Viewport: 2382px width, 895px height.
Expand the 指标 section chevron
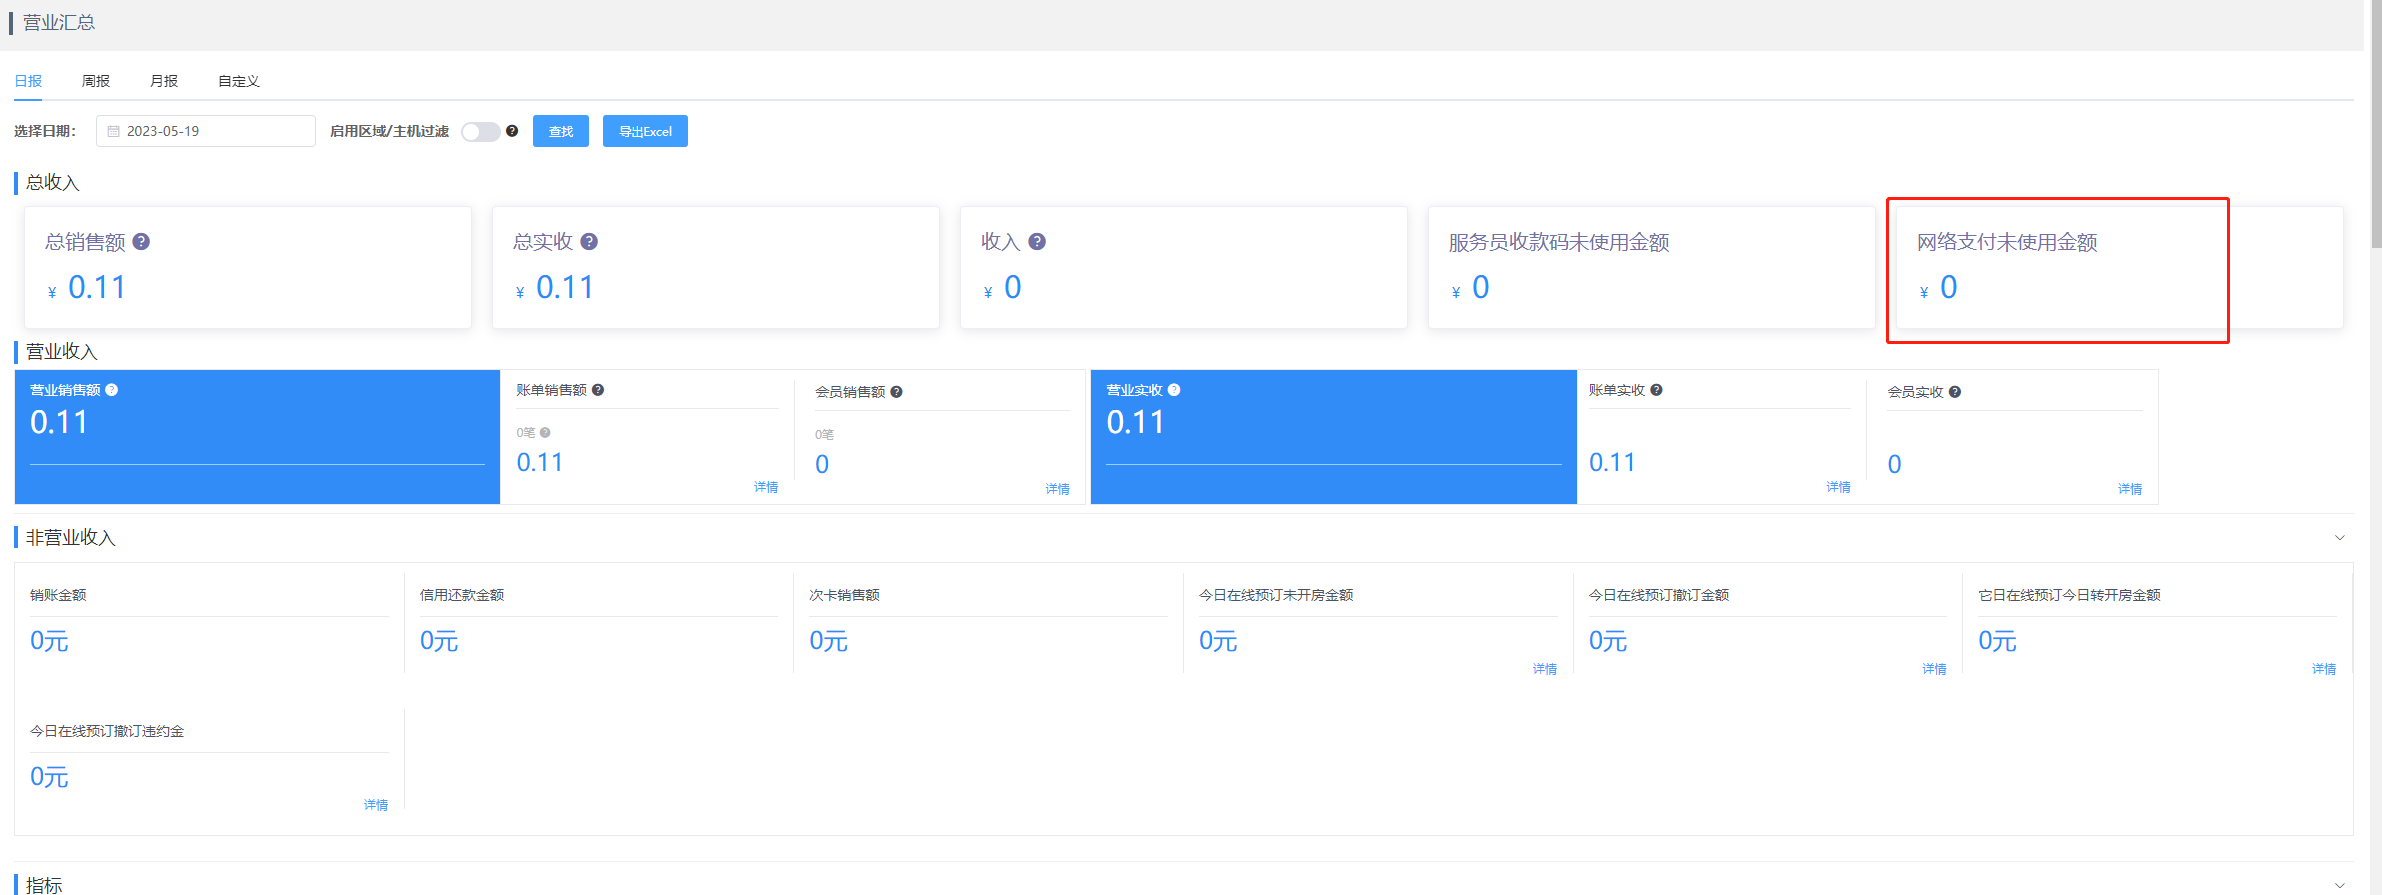(x=2339, y=886)
